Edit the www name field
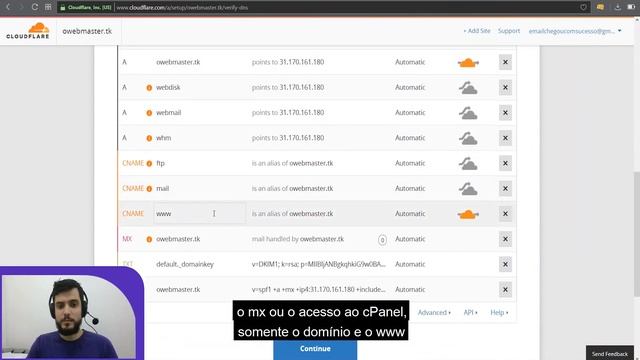Screen dimensions: 640x360 [x=200, y=213]
